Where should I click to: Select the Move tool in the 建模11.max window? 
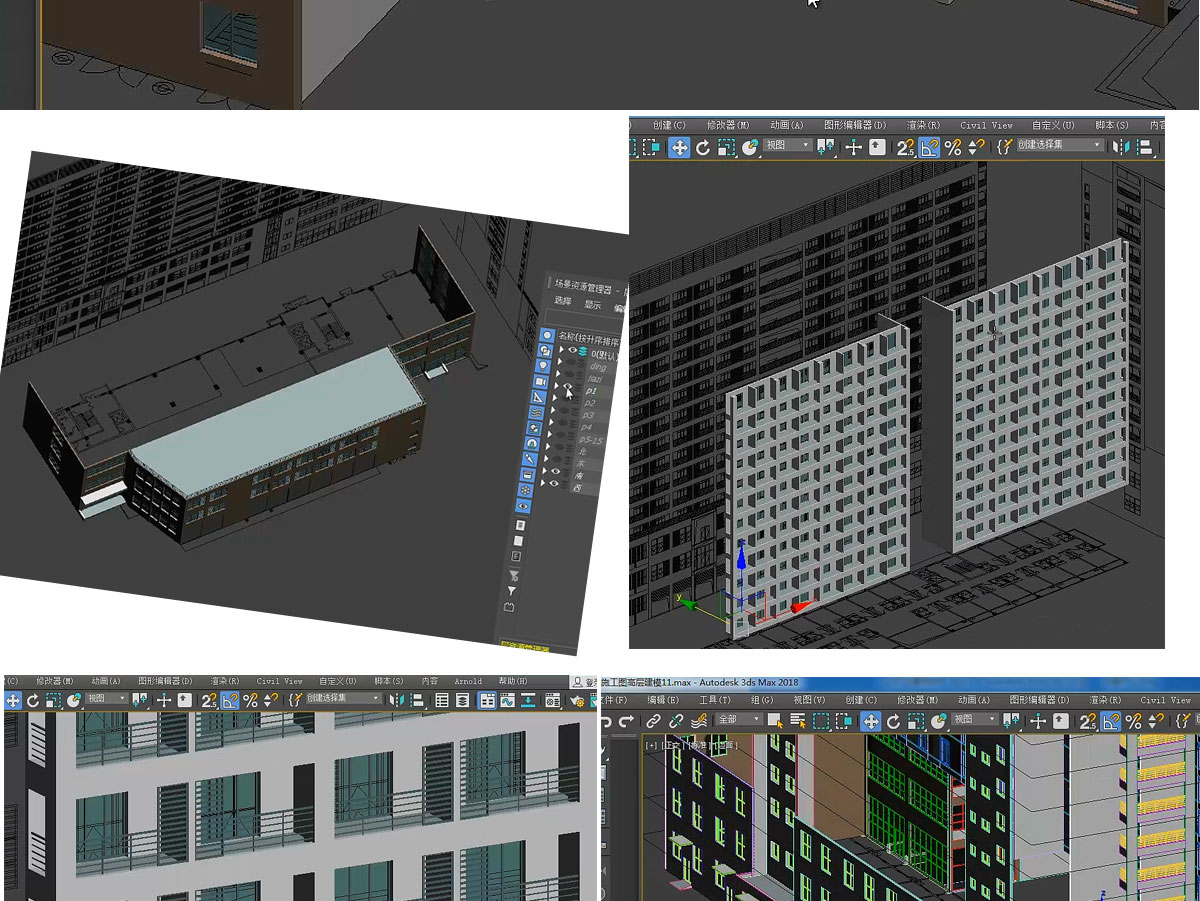pos(871,720)
